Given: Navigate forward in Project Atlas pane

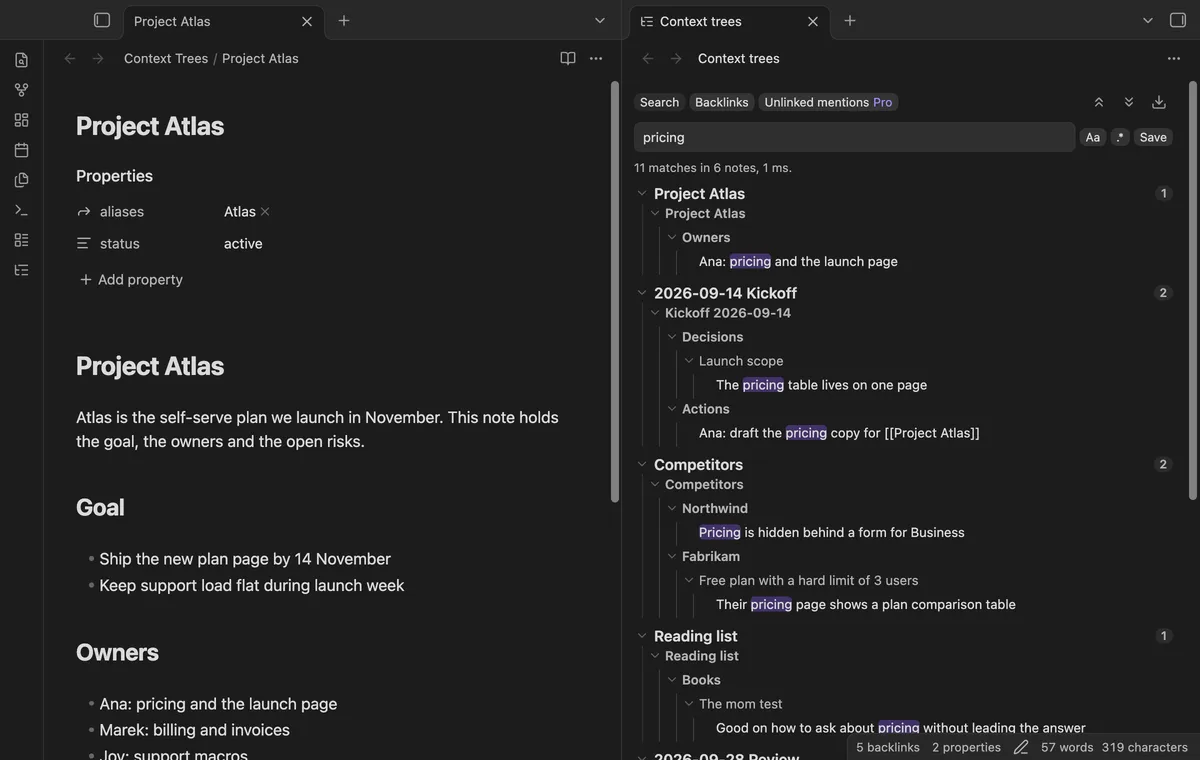Looking at the screenshot, I should tap(98, 58).
